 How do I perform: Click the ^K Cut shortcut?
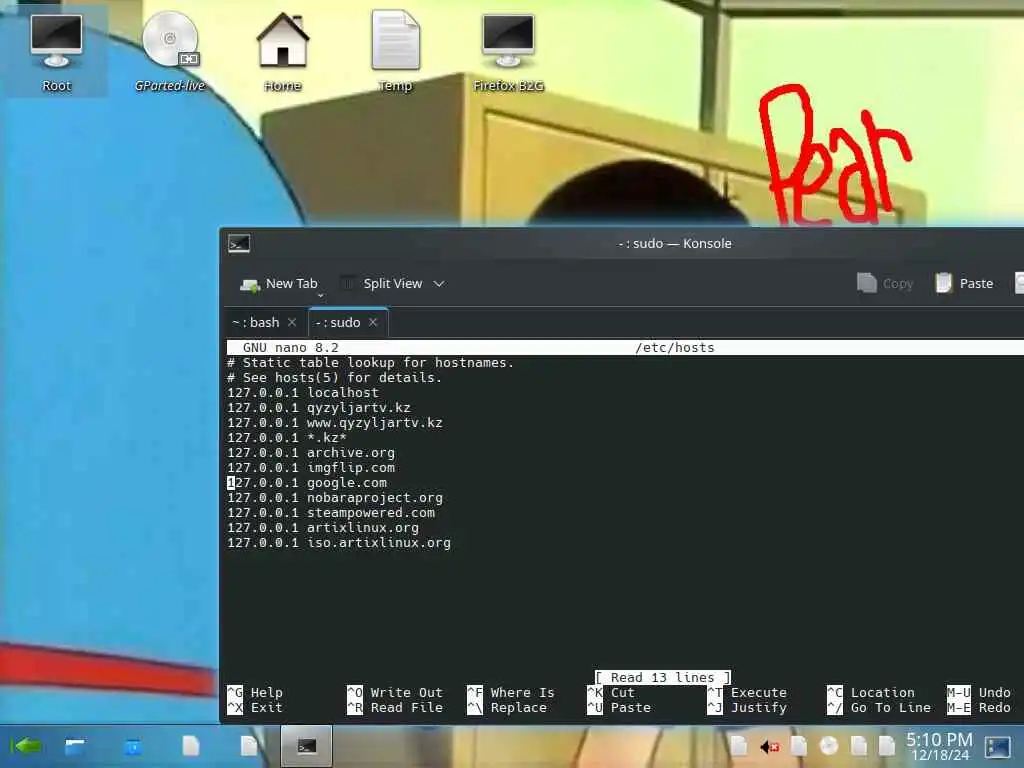click(x=611, y=692)
